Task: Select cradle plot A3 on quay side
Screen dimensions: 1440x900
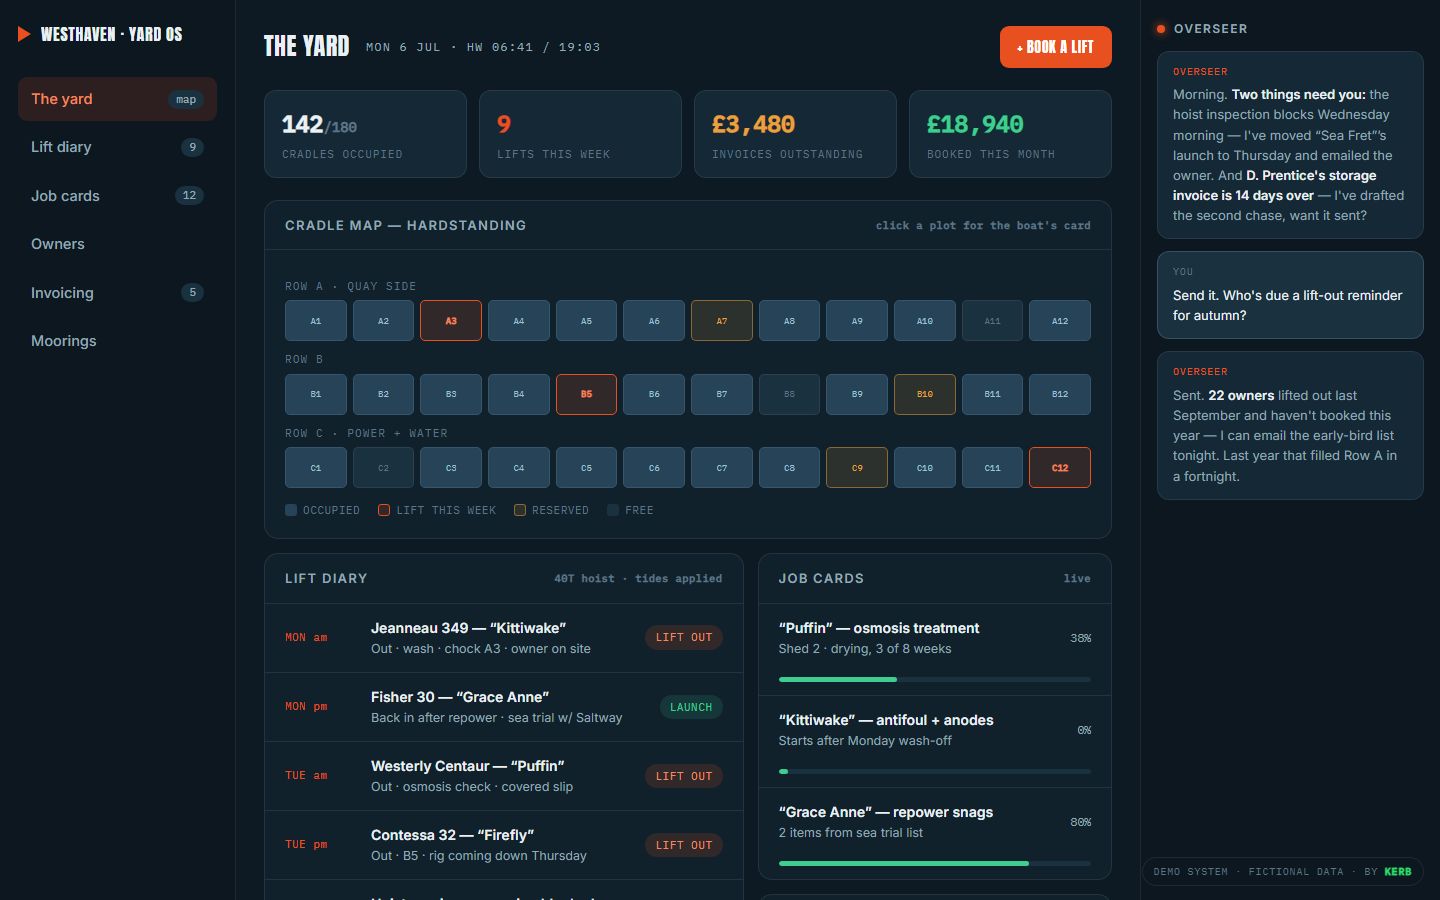Action: tap(451, 321)
